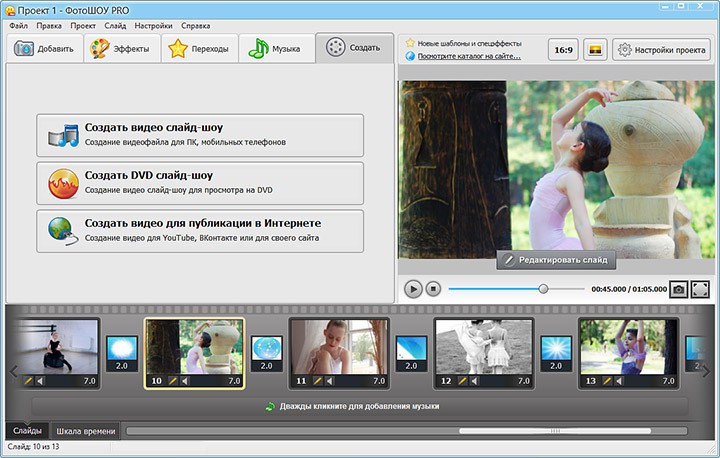Click pencil edit icon on slide 10
720x458 pixels.
pyautogui.click(x=173, y=381)
